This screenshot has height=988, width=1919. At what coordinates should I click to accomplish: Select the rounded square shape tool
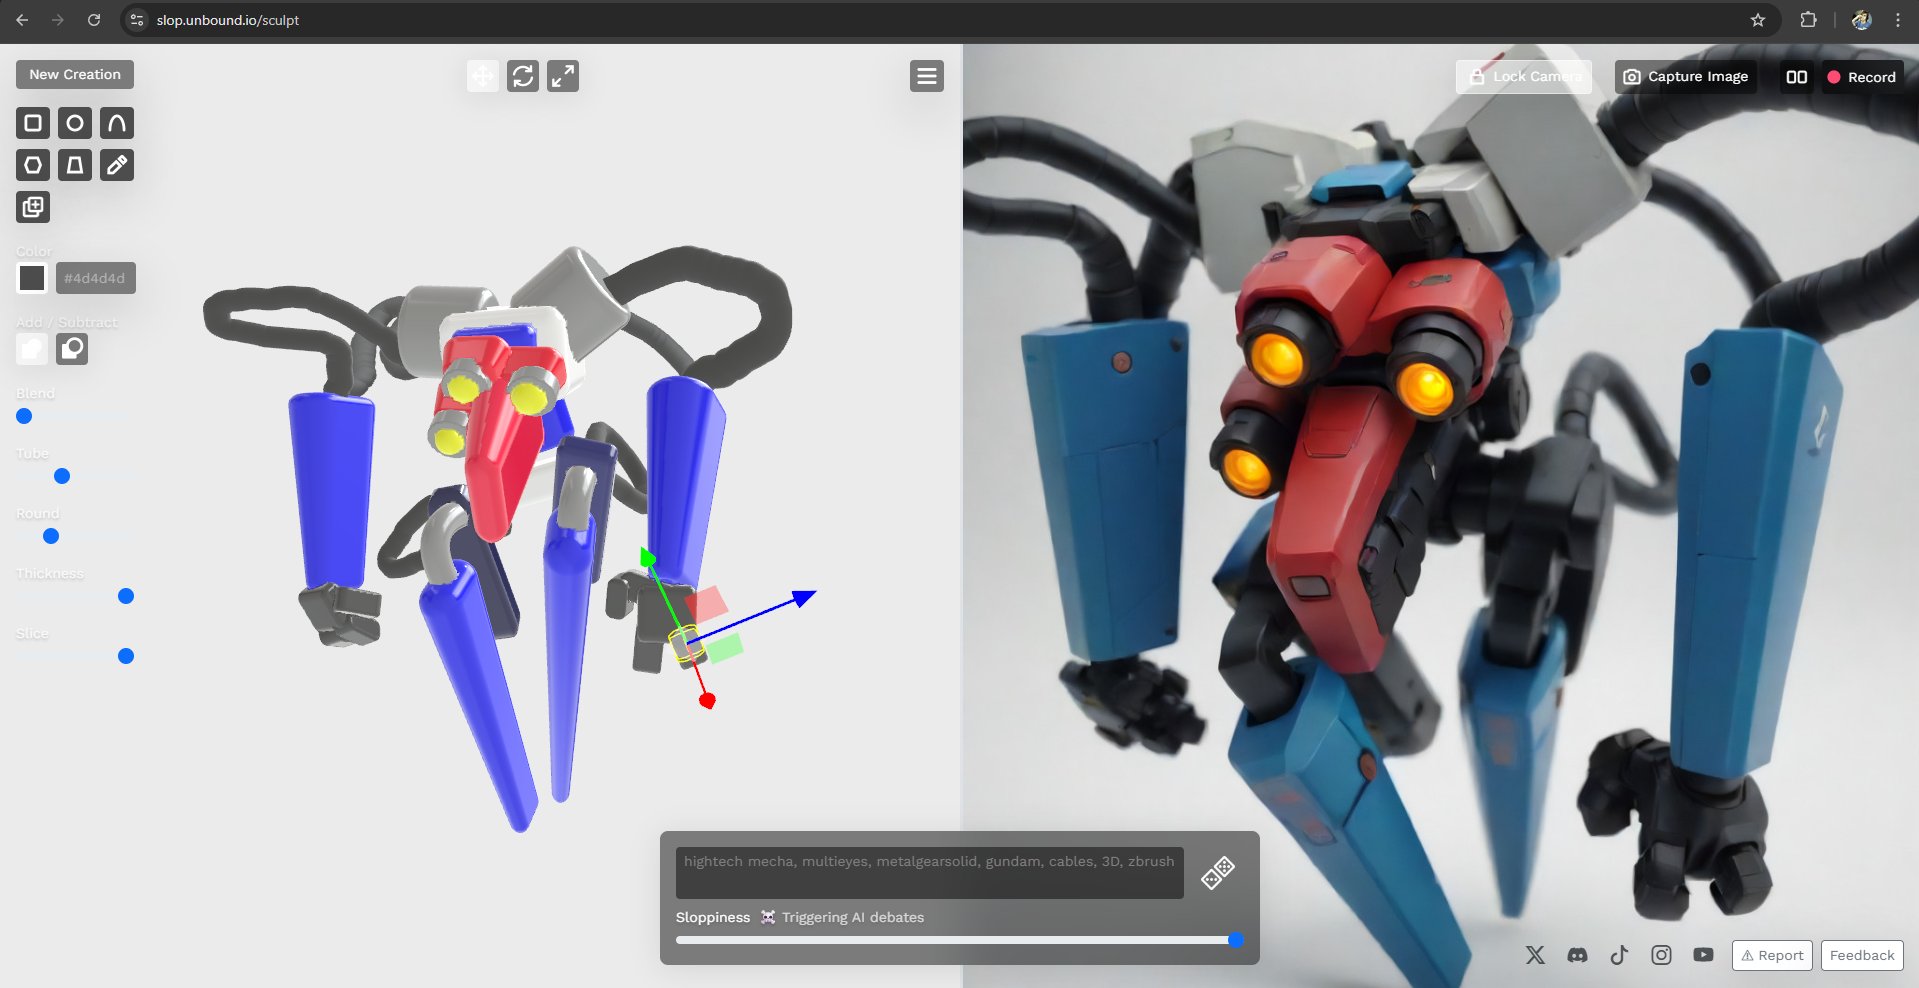click(x=33, y=123)
